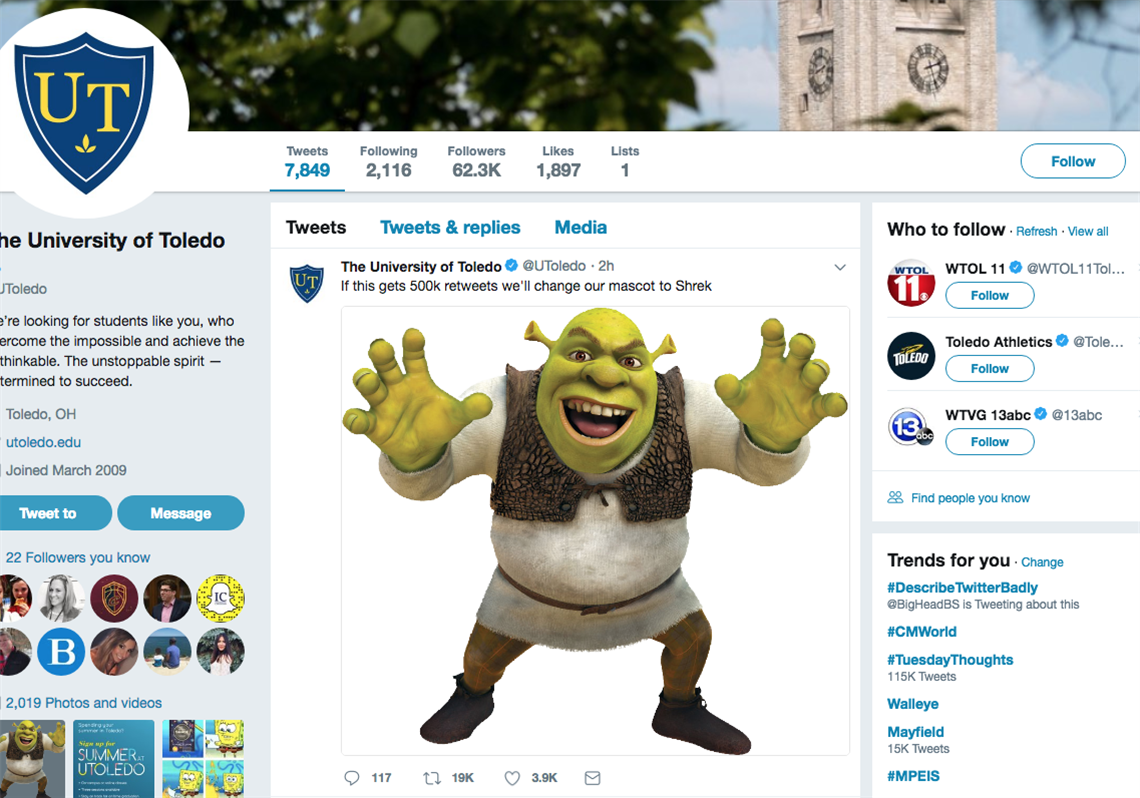Click the reply icon under the Shrek tweet
This screenshot has height=798, width=1140.
pos(352,778)
